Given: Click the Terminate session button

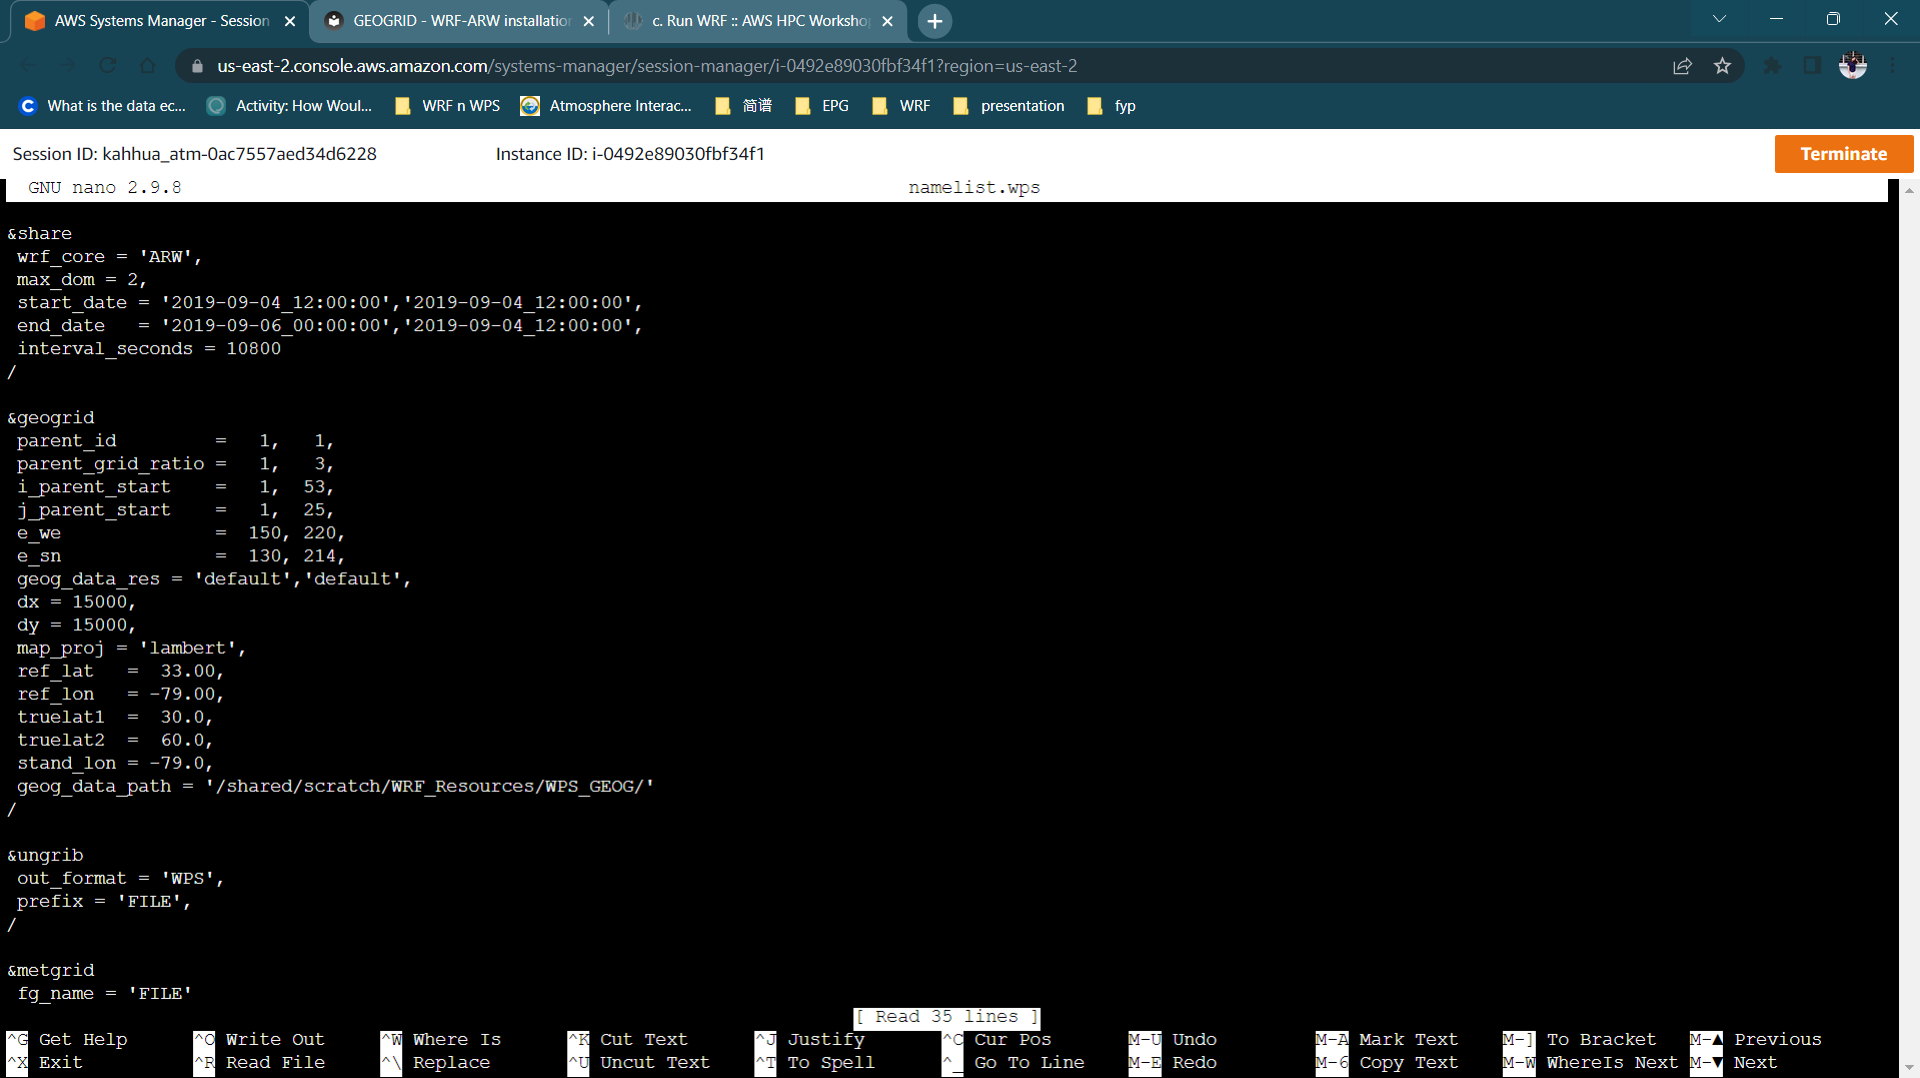Looking at the screenshot, I should pos(1843,154).
